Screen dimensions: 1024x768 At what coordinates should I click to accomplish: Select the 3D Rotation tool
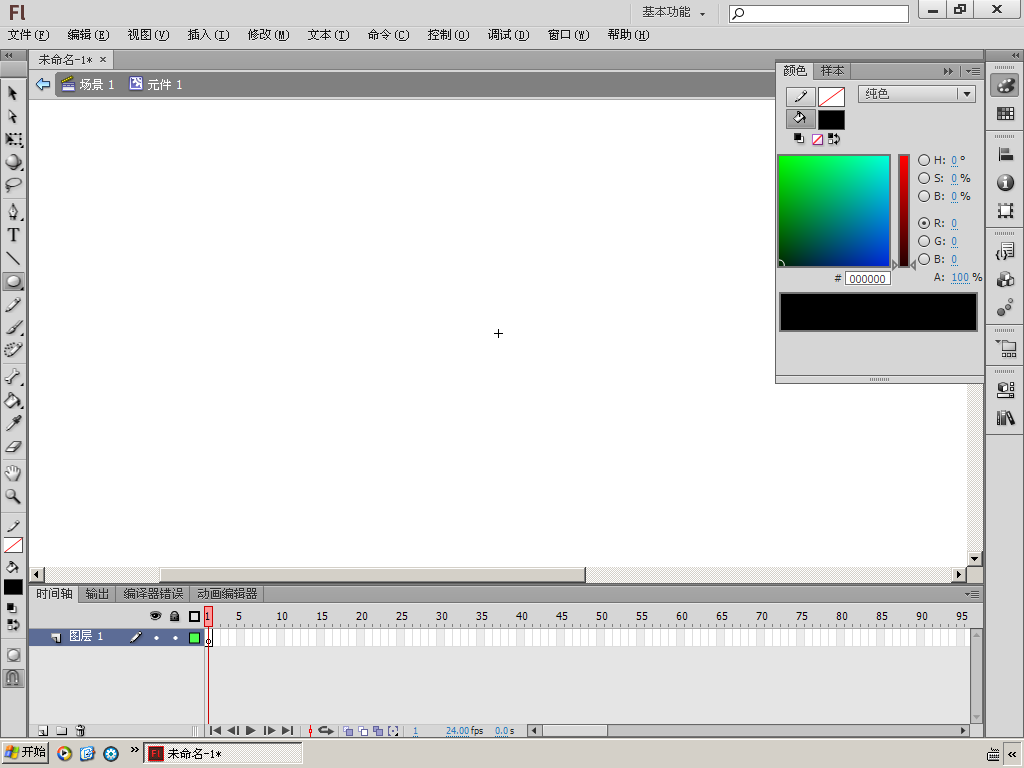(x=13, y=162)
